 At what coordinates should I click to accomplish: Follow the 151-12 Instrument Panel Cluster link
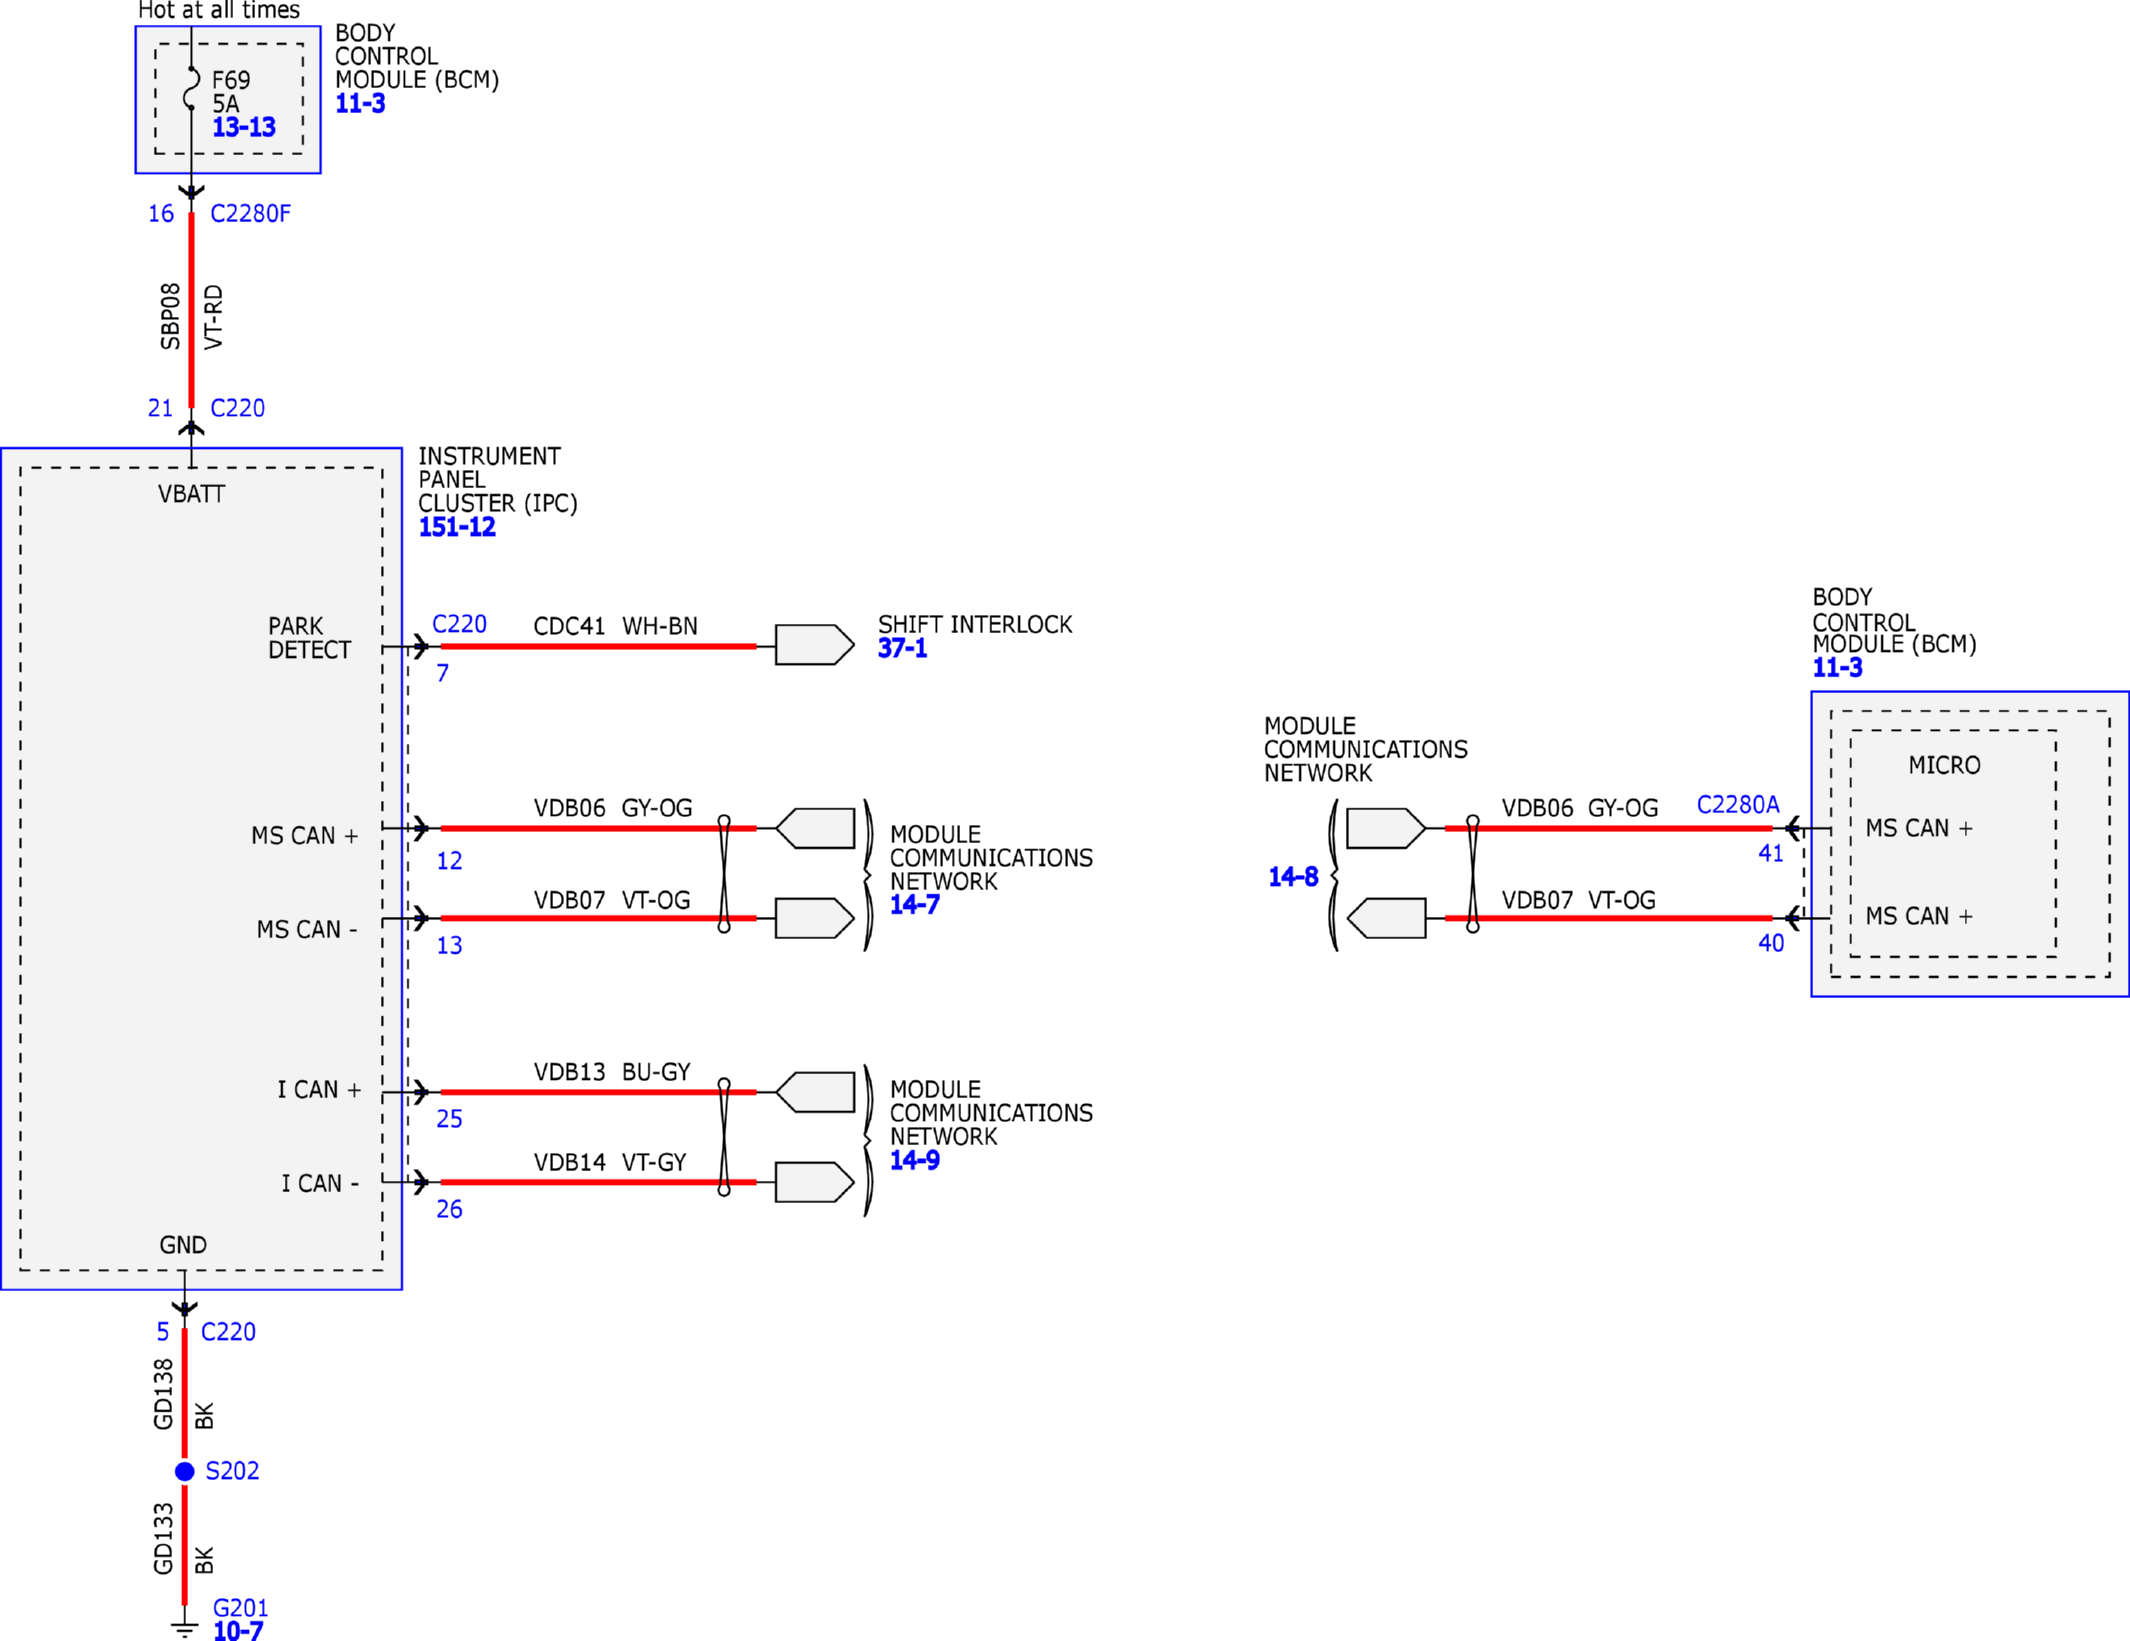point(457,527)
